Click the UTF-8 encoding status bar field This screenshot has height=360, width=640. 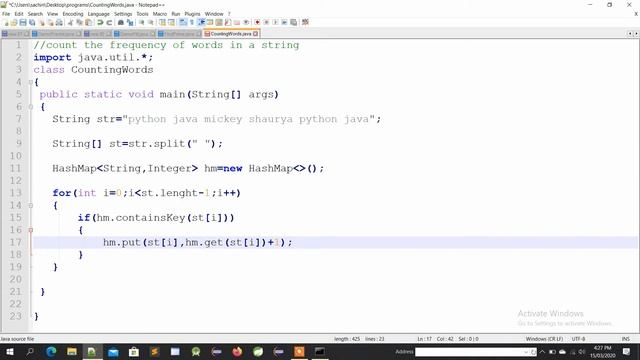[578, 339]
